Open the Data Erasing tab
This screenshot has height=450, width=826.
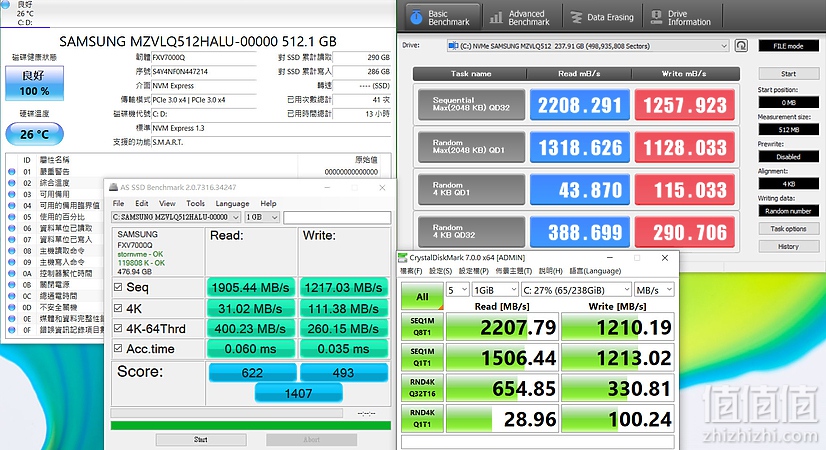pos(602,18)
